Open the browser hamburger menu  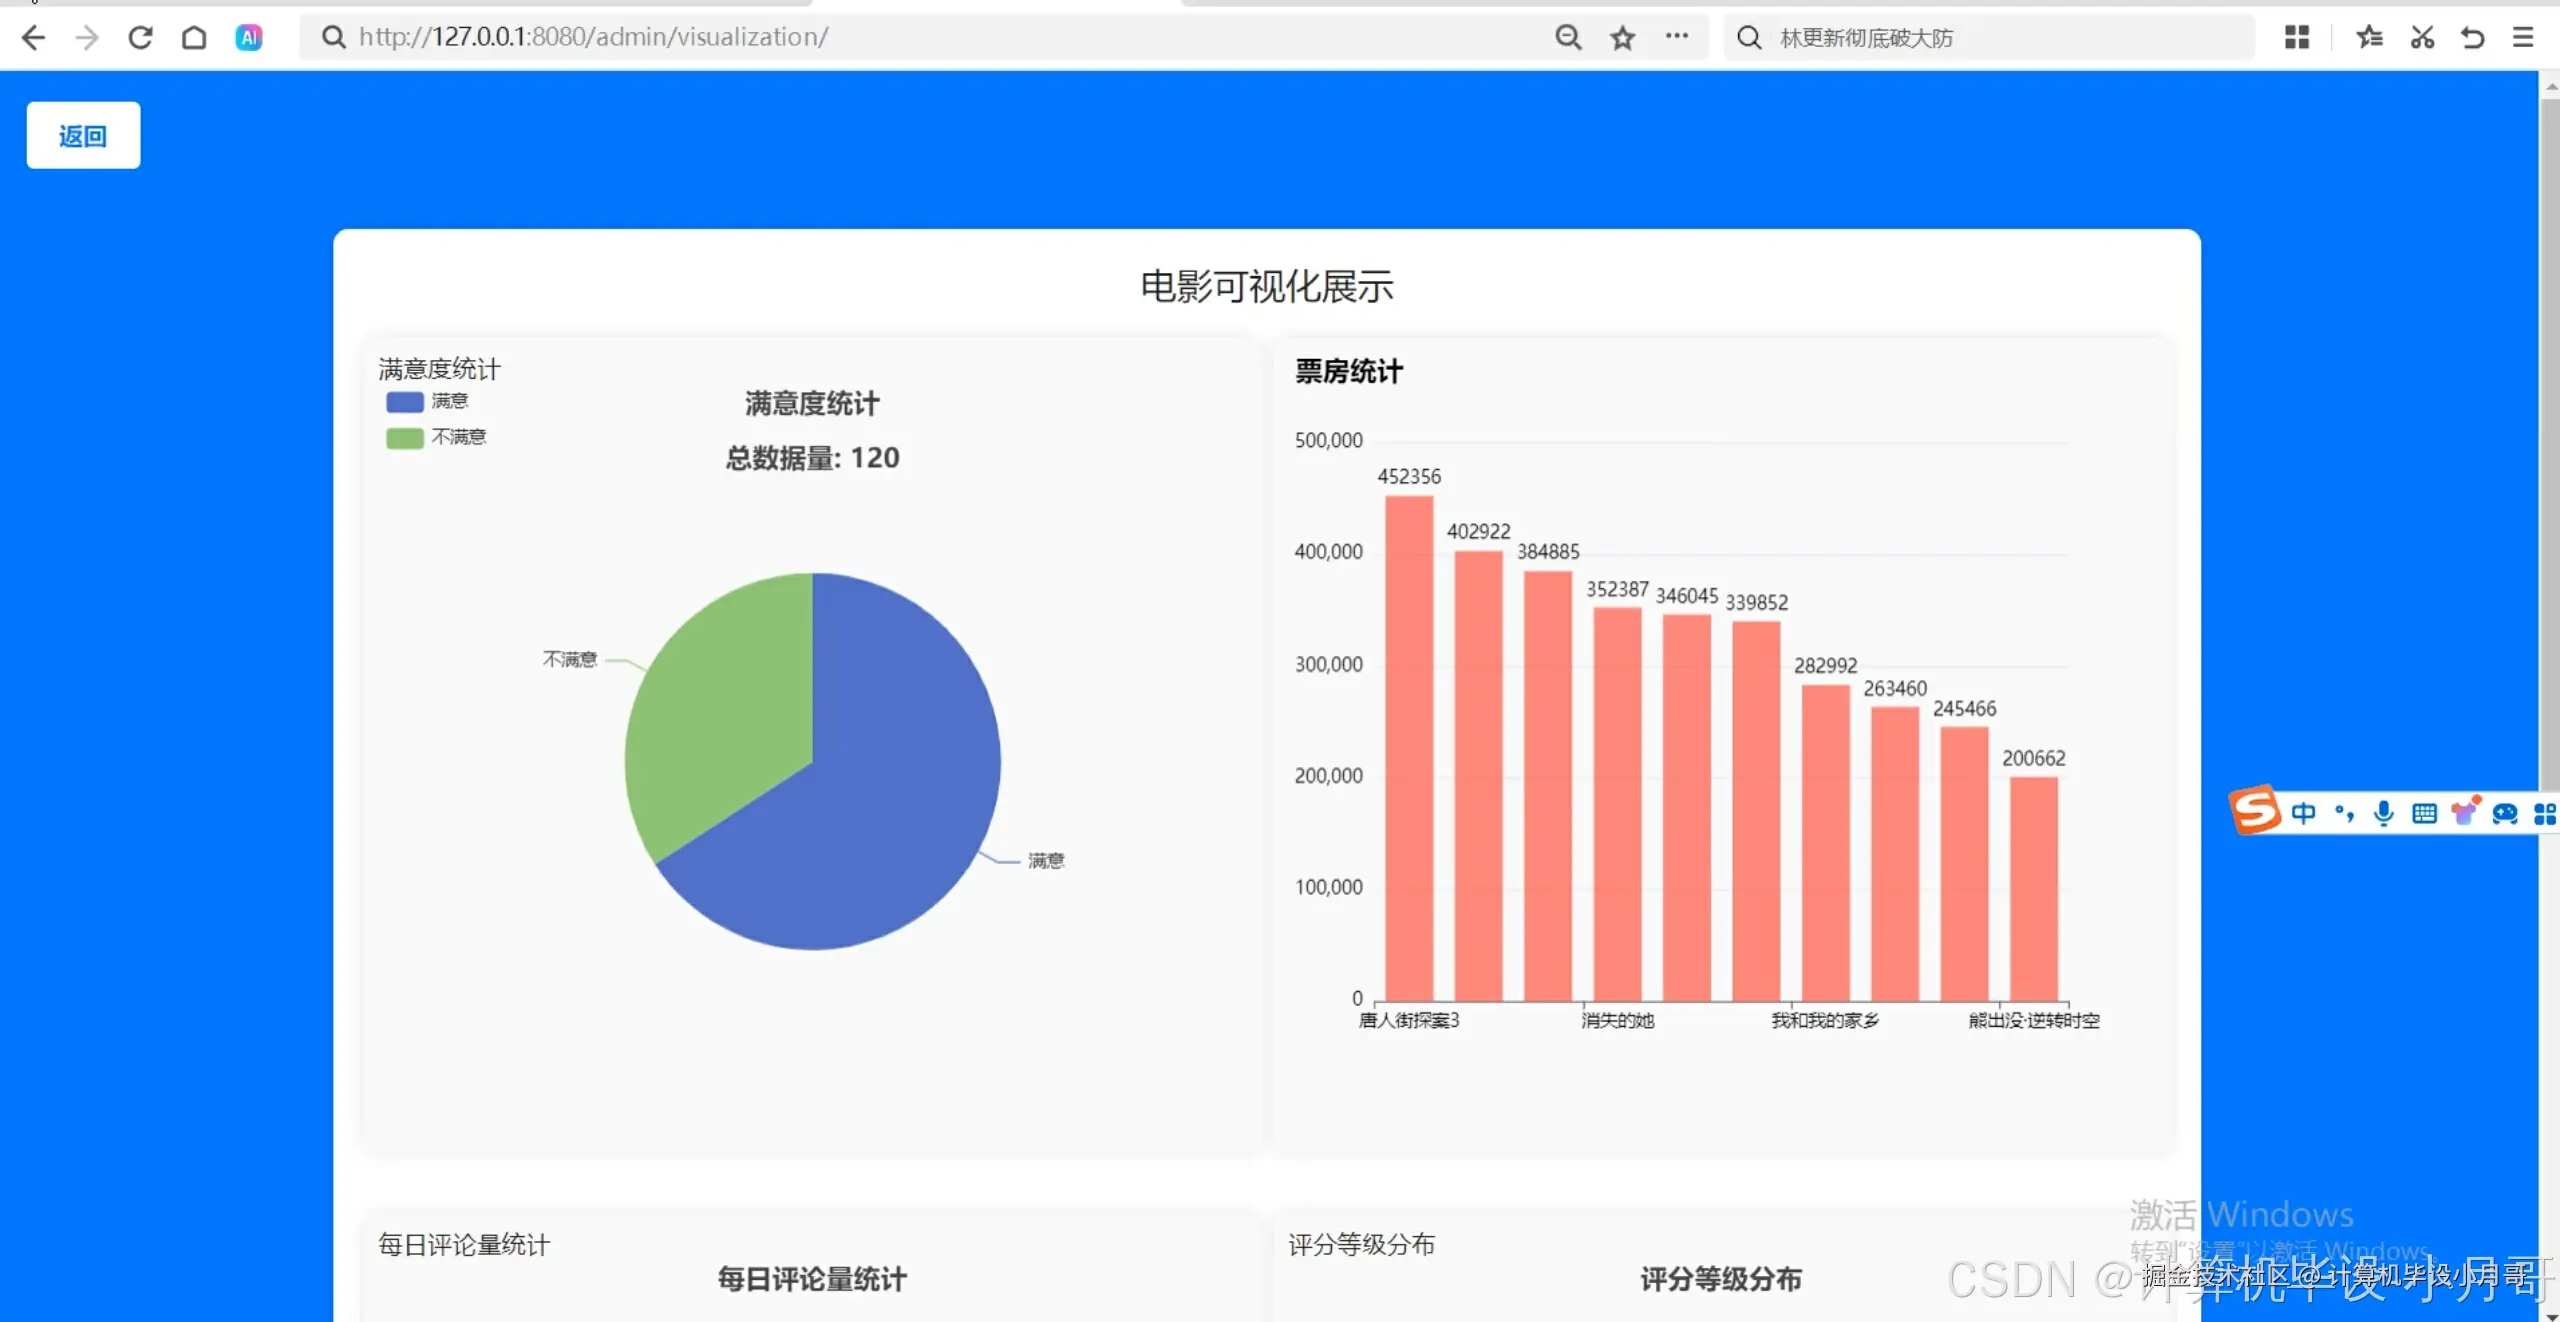[x=2524, y=37]
